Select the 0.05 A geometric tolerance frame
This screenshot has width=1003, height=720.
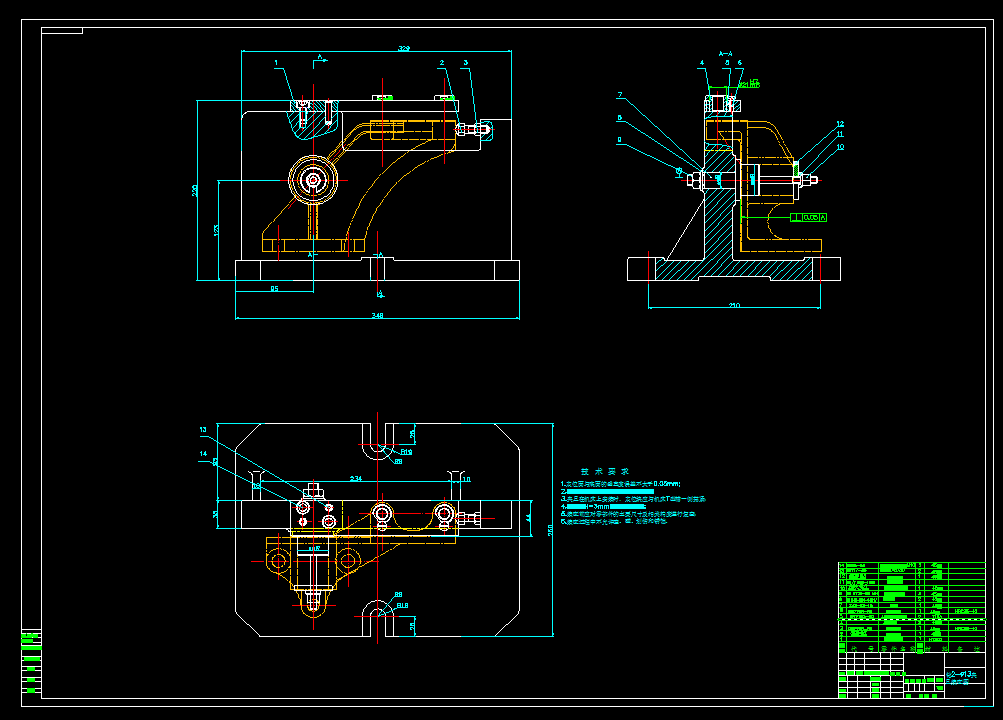[809, 218]
